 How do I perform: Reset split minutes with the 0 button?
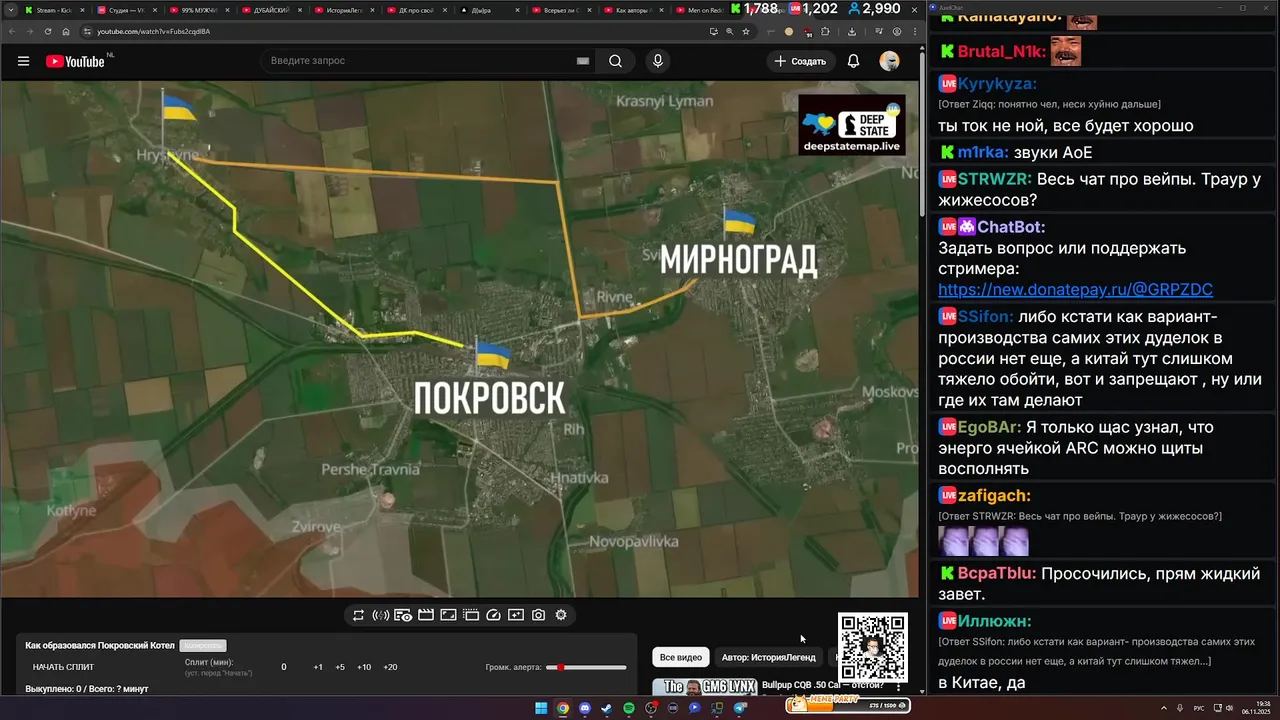click(284, 667)
